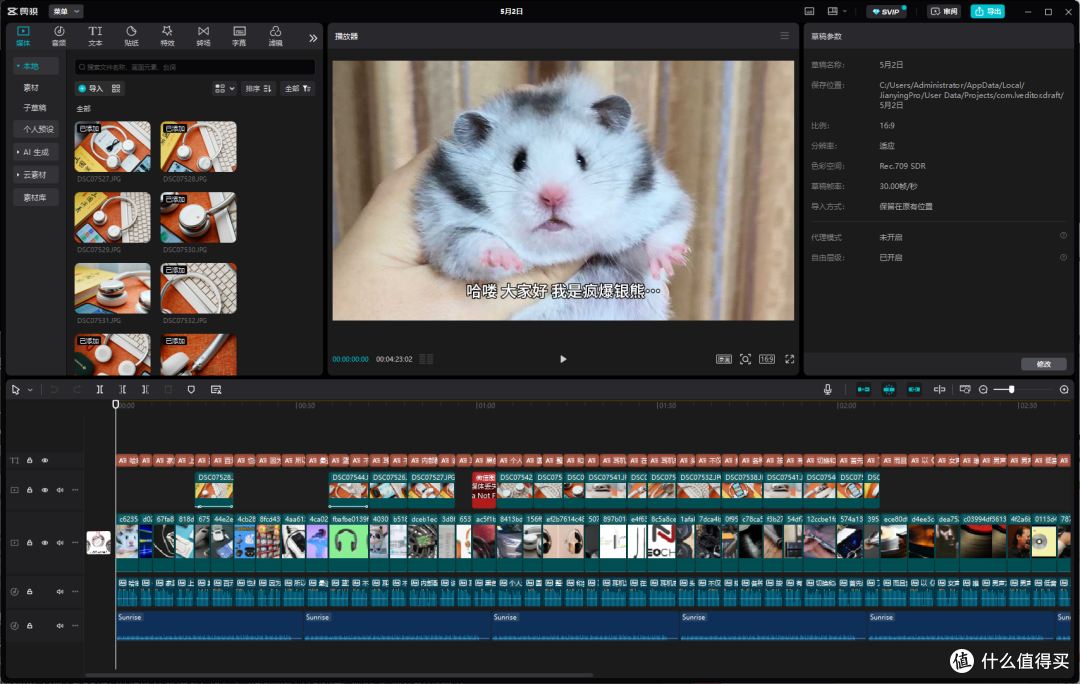
Task: Click the 导出 export button
Action: (987, 11)
